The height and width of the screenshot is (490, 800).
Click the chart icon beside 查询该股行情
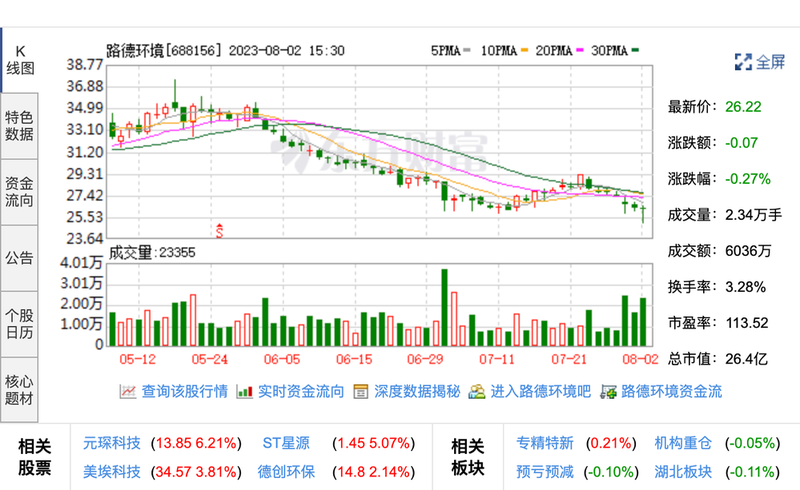pos(128,392)
